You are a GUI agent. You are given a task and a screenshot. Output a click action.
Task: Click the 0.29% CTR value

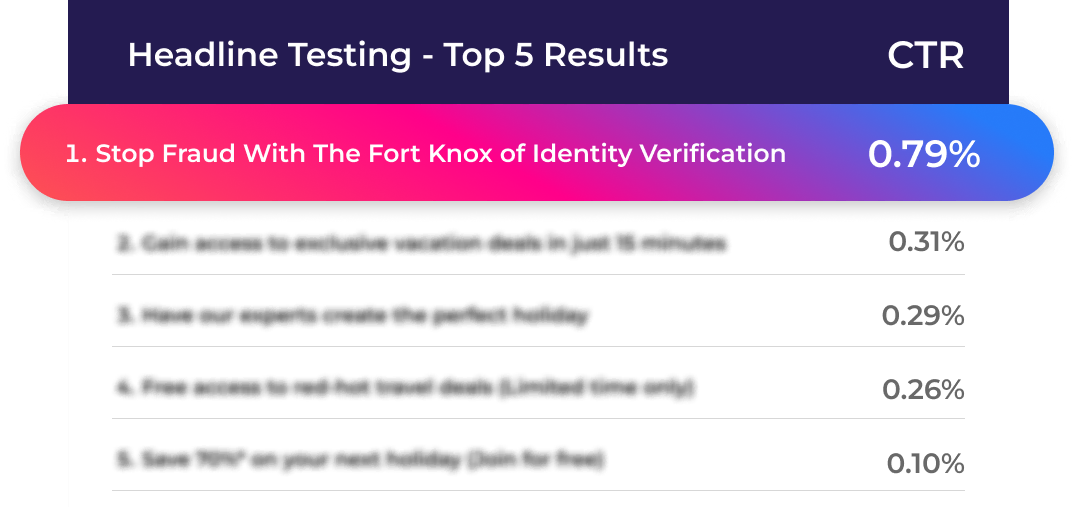tap(923, 316)
